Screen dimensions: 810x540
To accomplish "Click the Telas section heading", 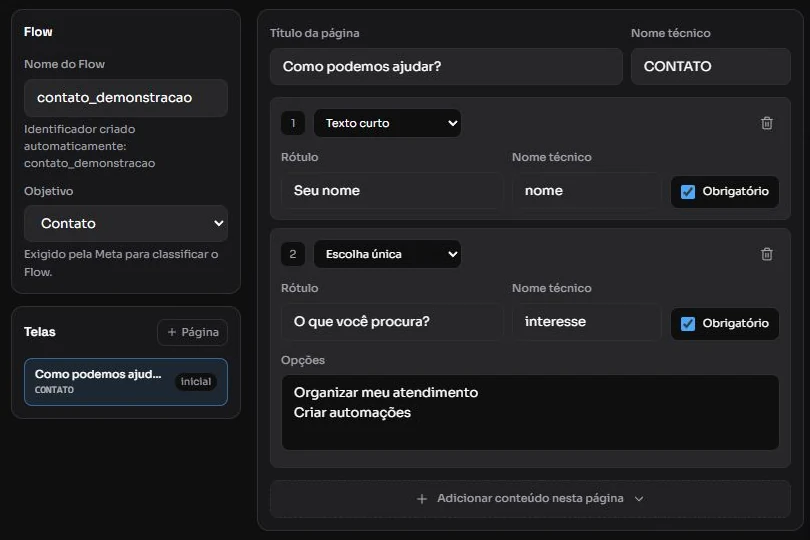I will pos(40,332).
